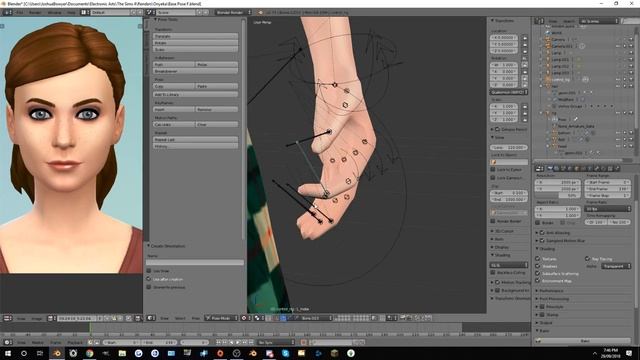
Task: Click the Translate button
Action: point(196,36)
